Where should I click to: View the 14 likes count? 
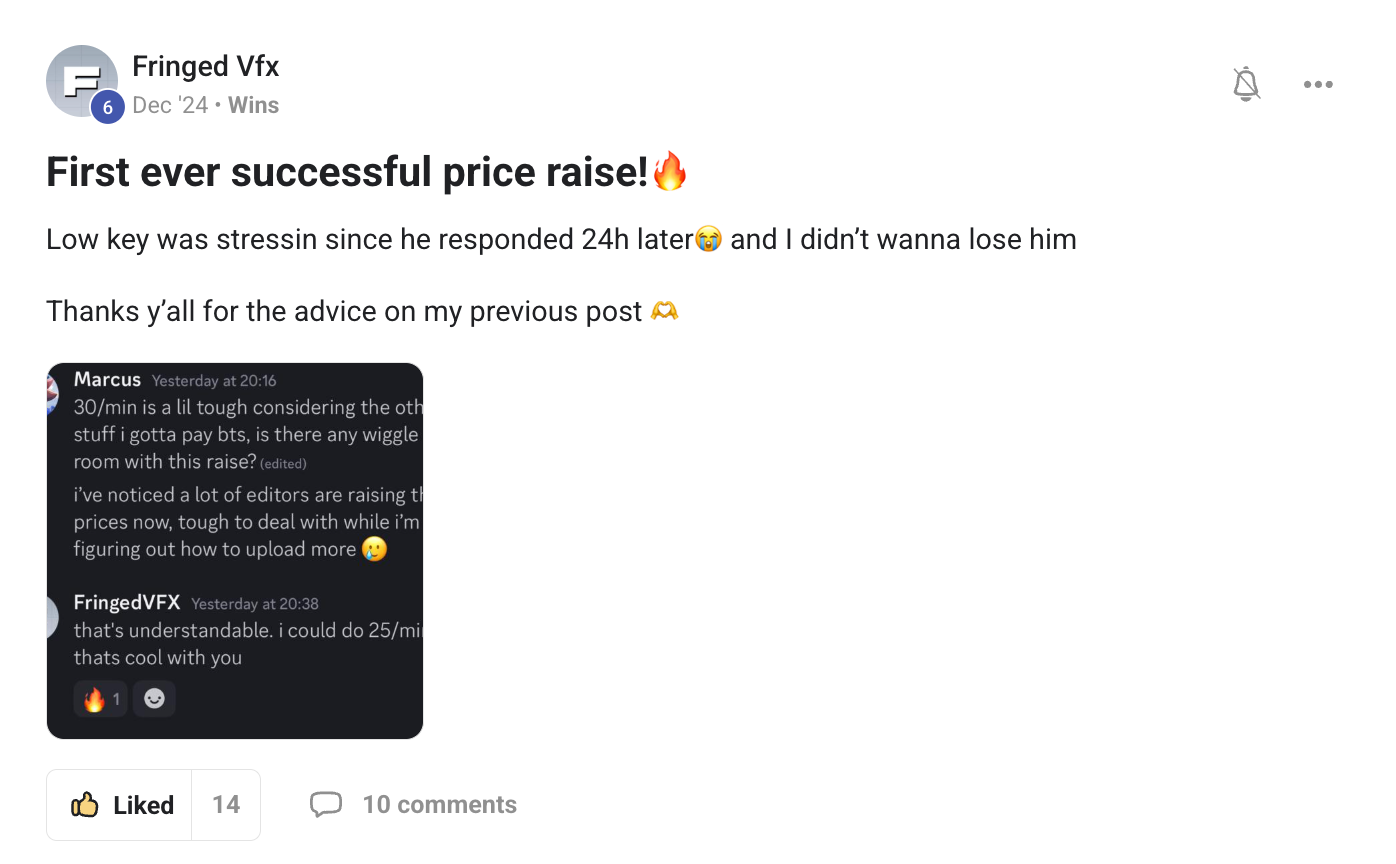coord(226,805)
